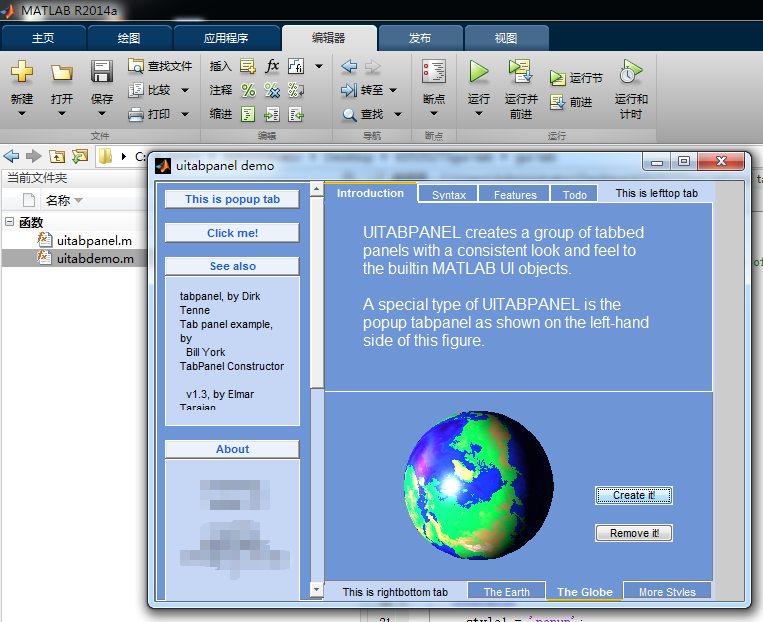
Task: Click the Run Section (运行节) icon
Action: point(557,78)
